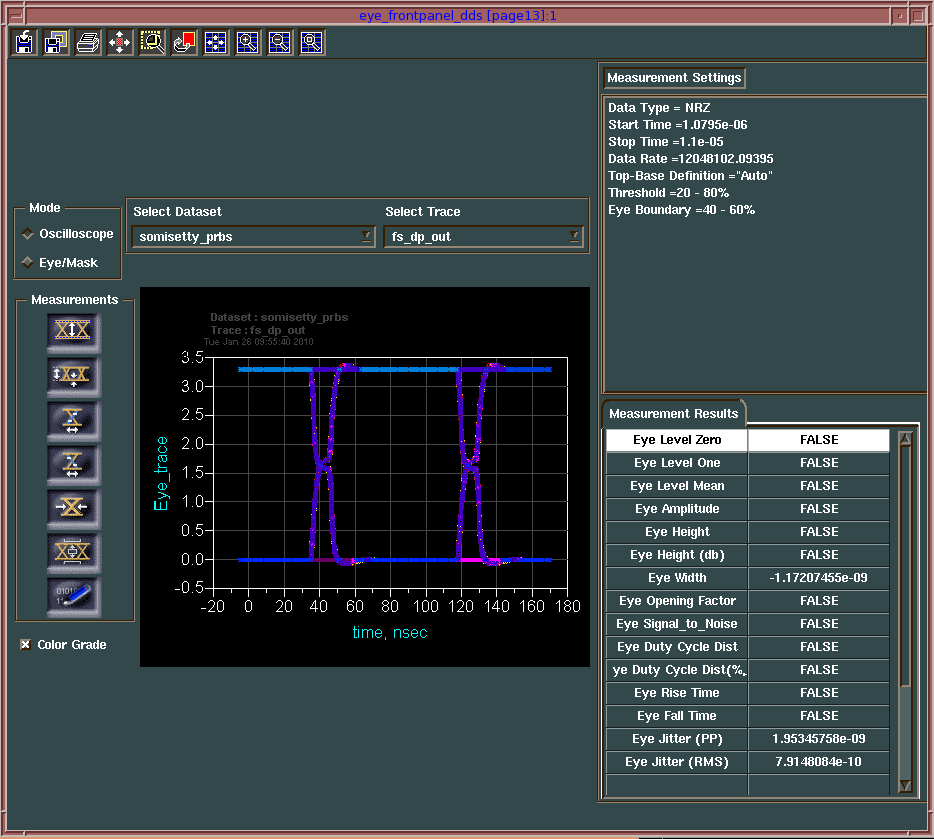
Task: Click the zoom-out toolbar icon
Action: tap(280, 42)
